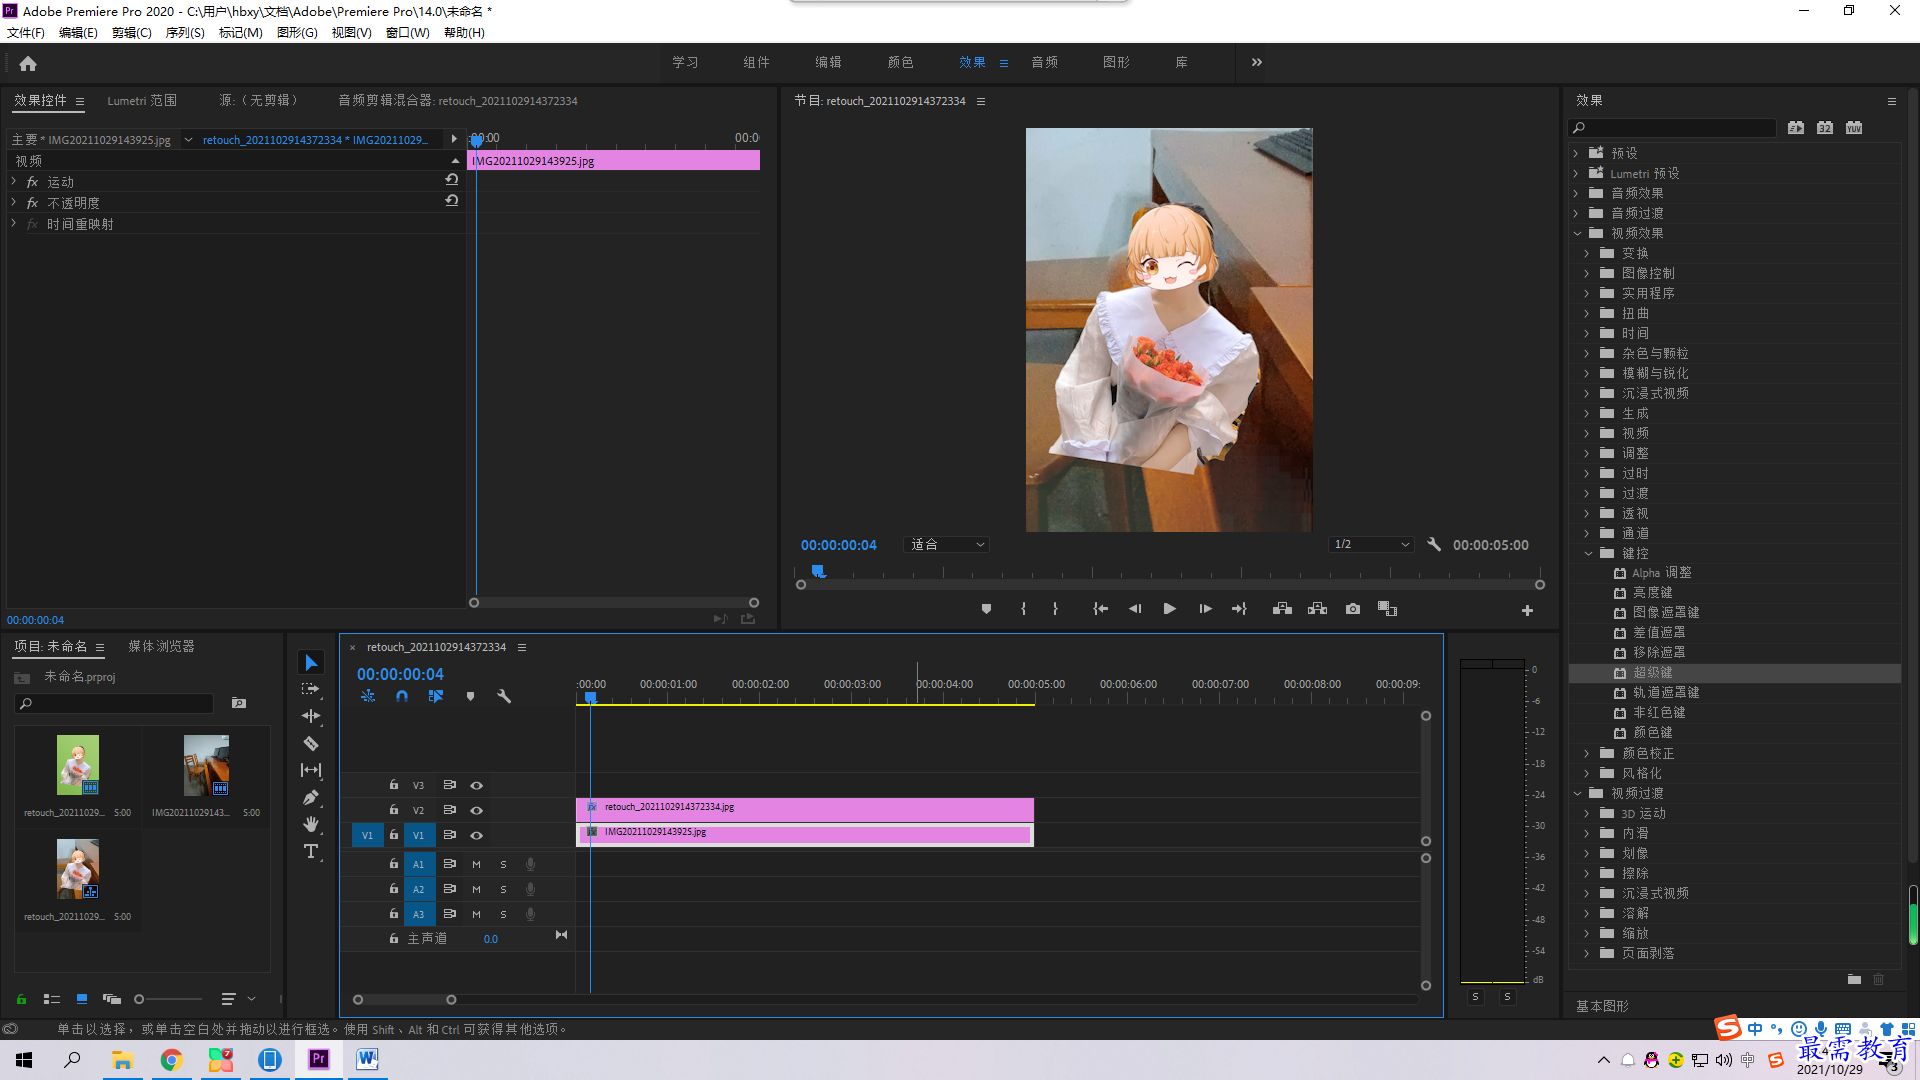Screen dimensions: 1920x1080
Task: Click the effects search field
Action: click(x=1674, y=128)
